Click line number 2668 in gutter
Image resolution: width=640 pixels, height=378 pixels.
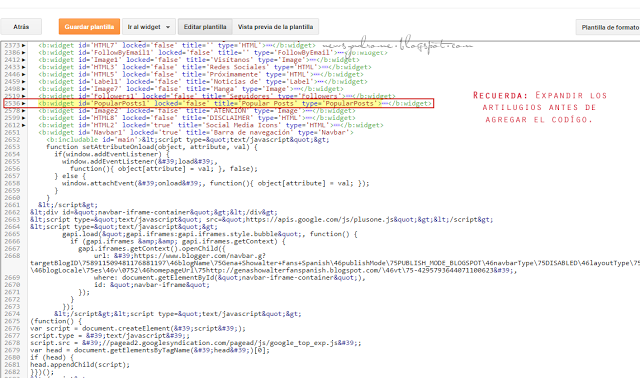pos(12,256)
